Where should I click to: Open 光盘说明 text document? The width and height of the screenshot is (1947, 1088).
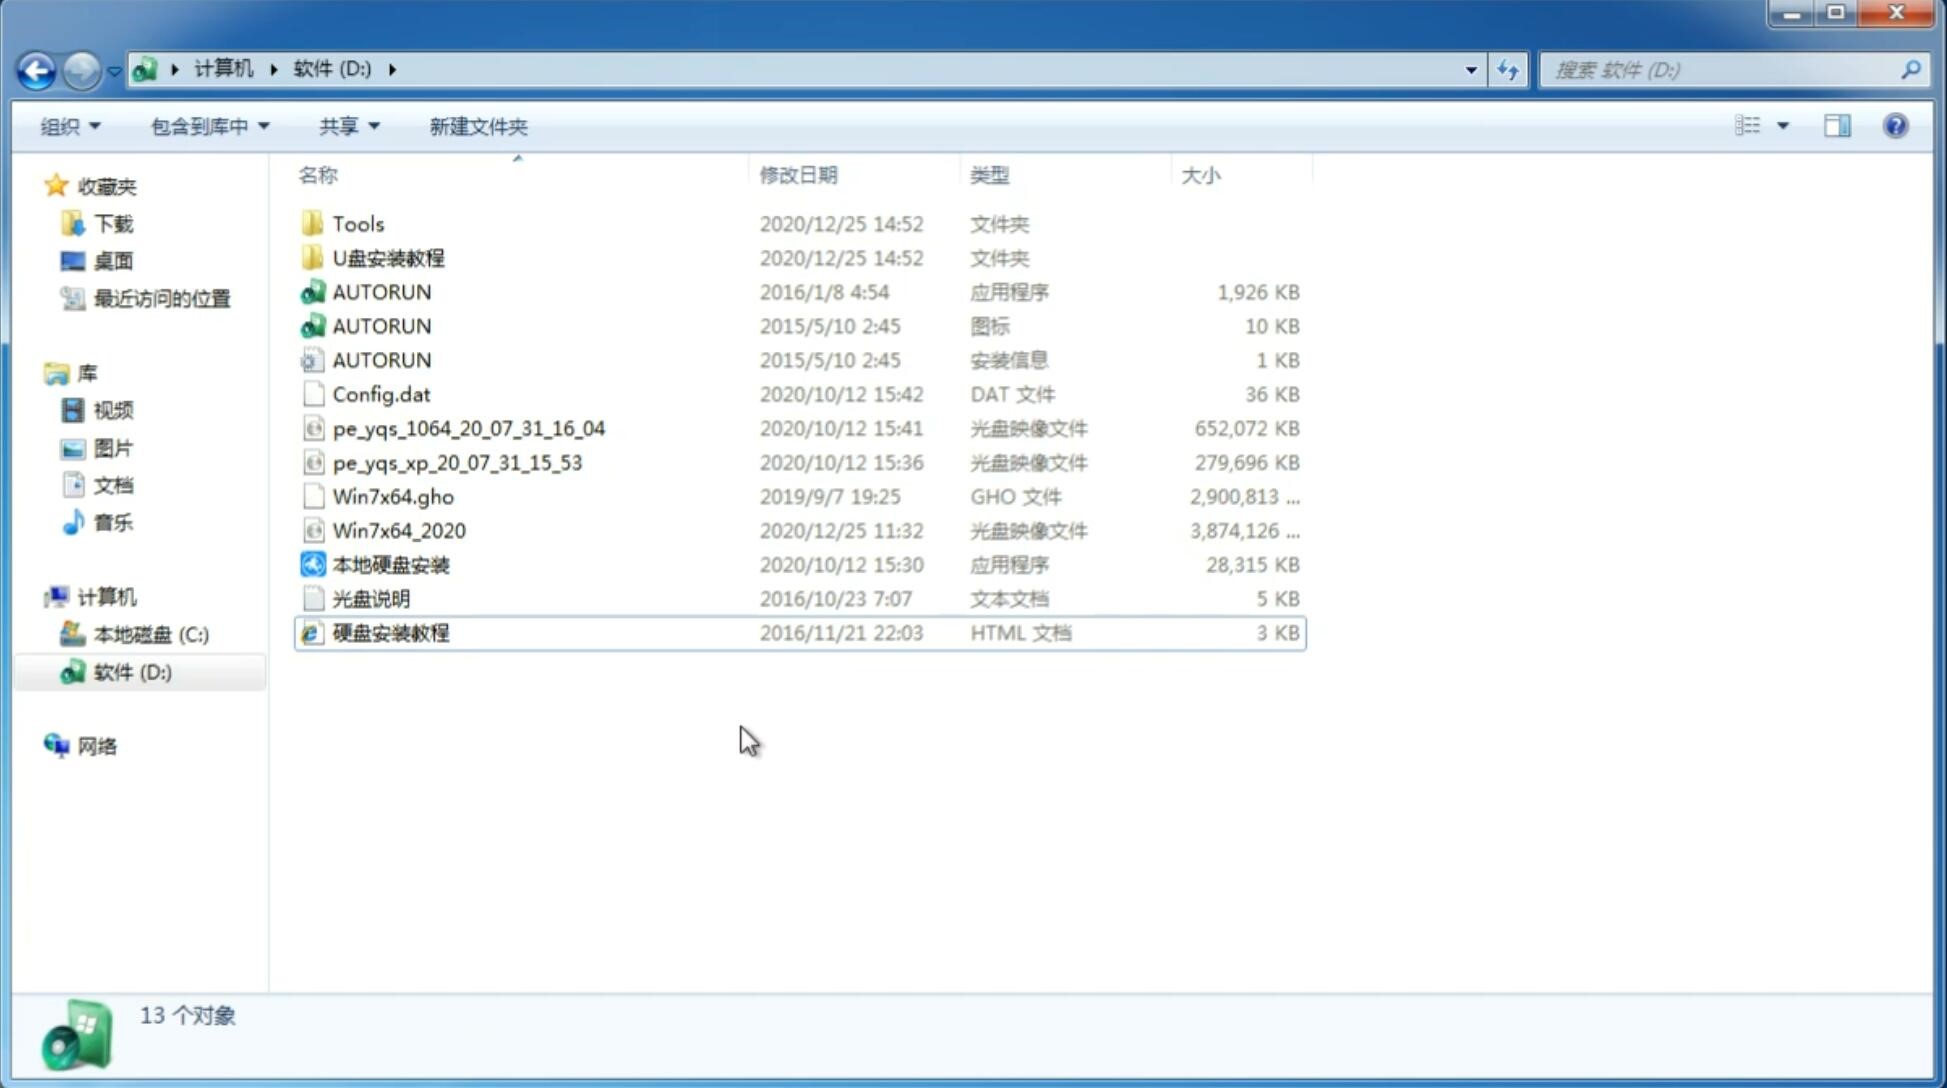(x=372, y=599)
